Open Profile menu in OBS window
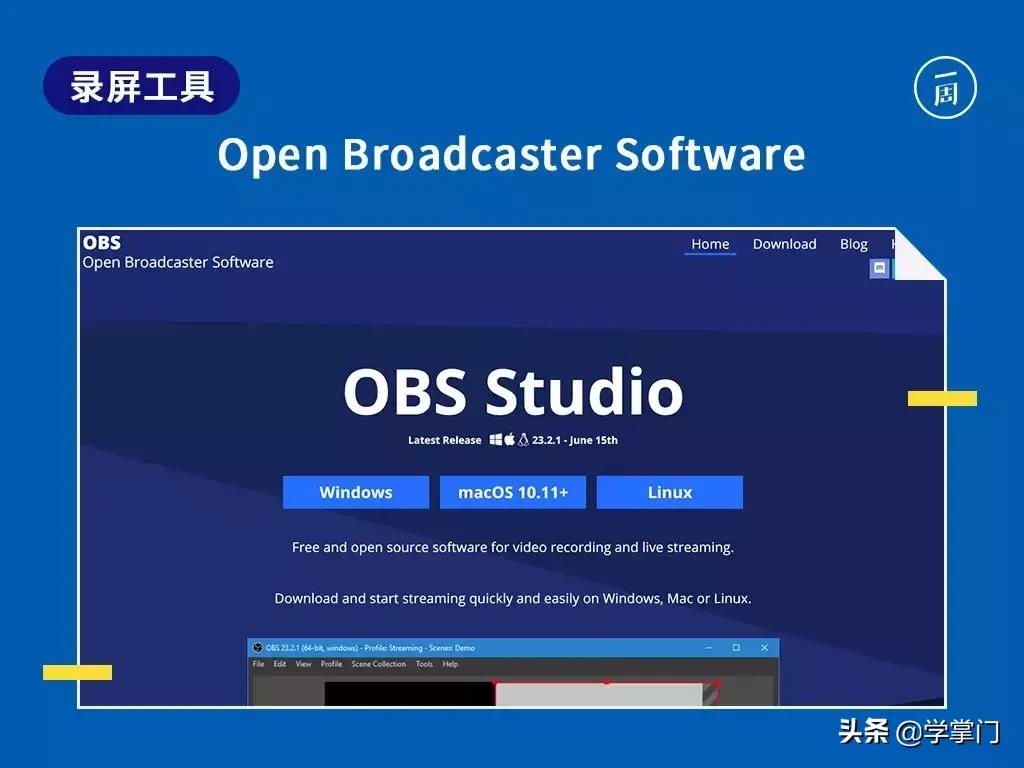This screenshot has width=1024, height=768. (331, 664)
